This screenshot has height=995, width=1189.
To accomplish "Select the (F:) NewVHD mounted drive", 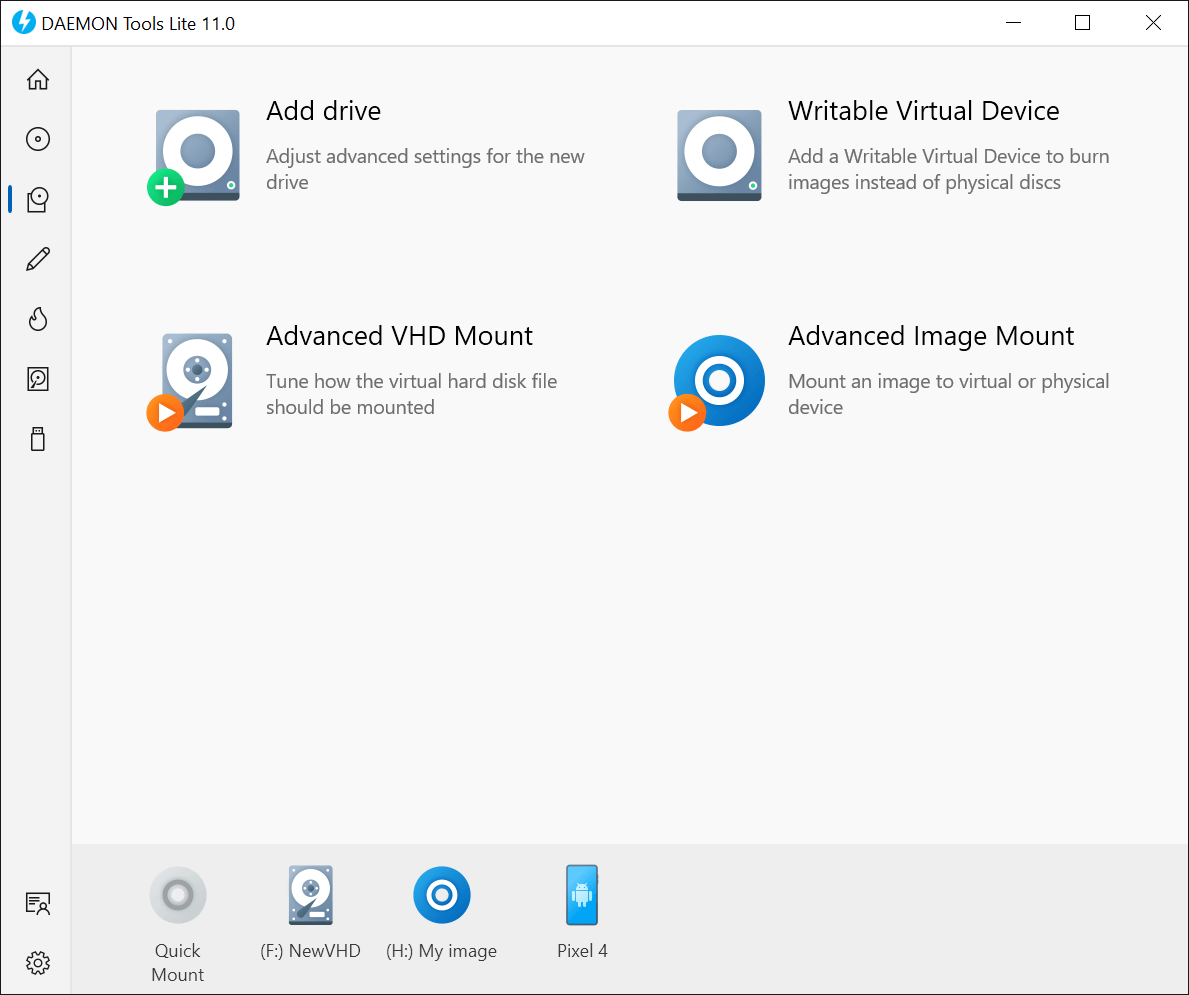I will (311, 894).
